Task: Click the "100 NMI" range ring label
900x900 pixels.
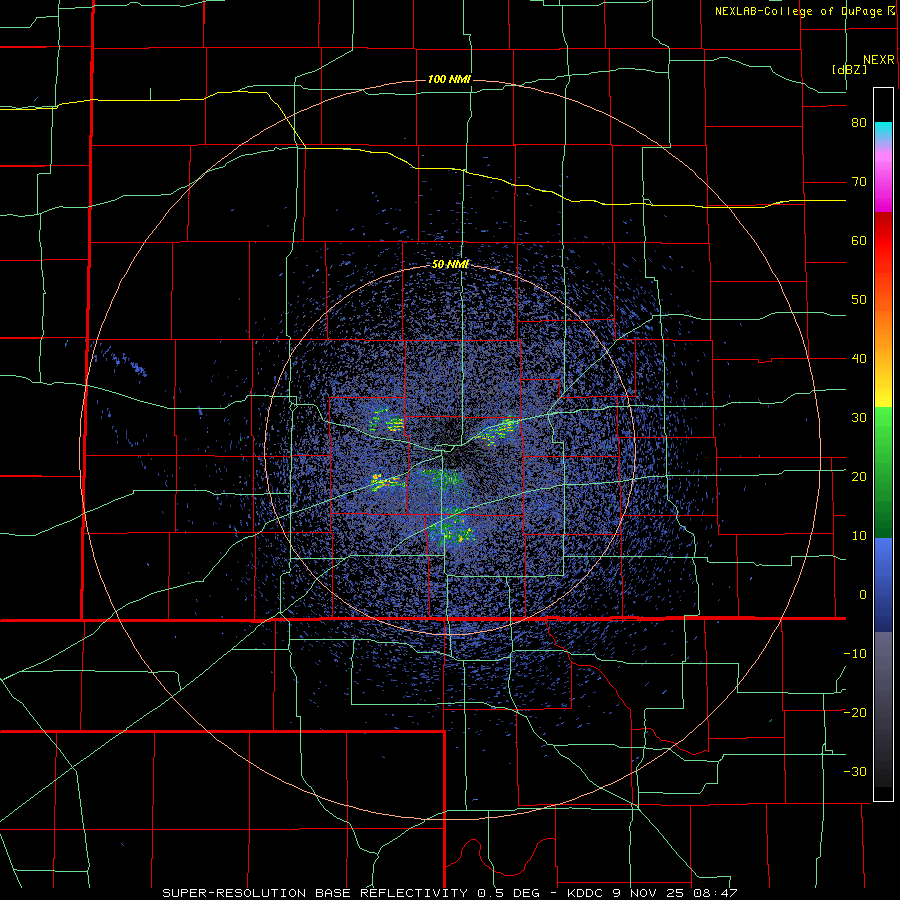Action: point(449,79)
